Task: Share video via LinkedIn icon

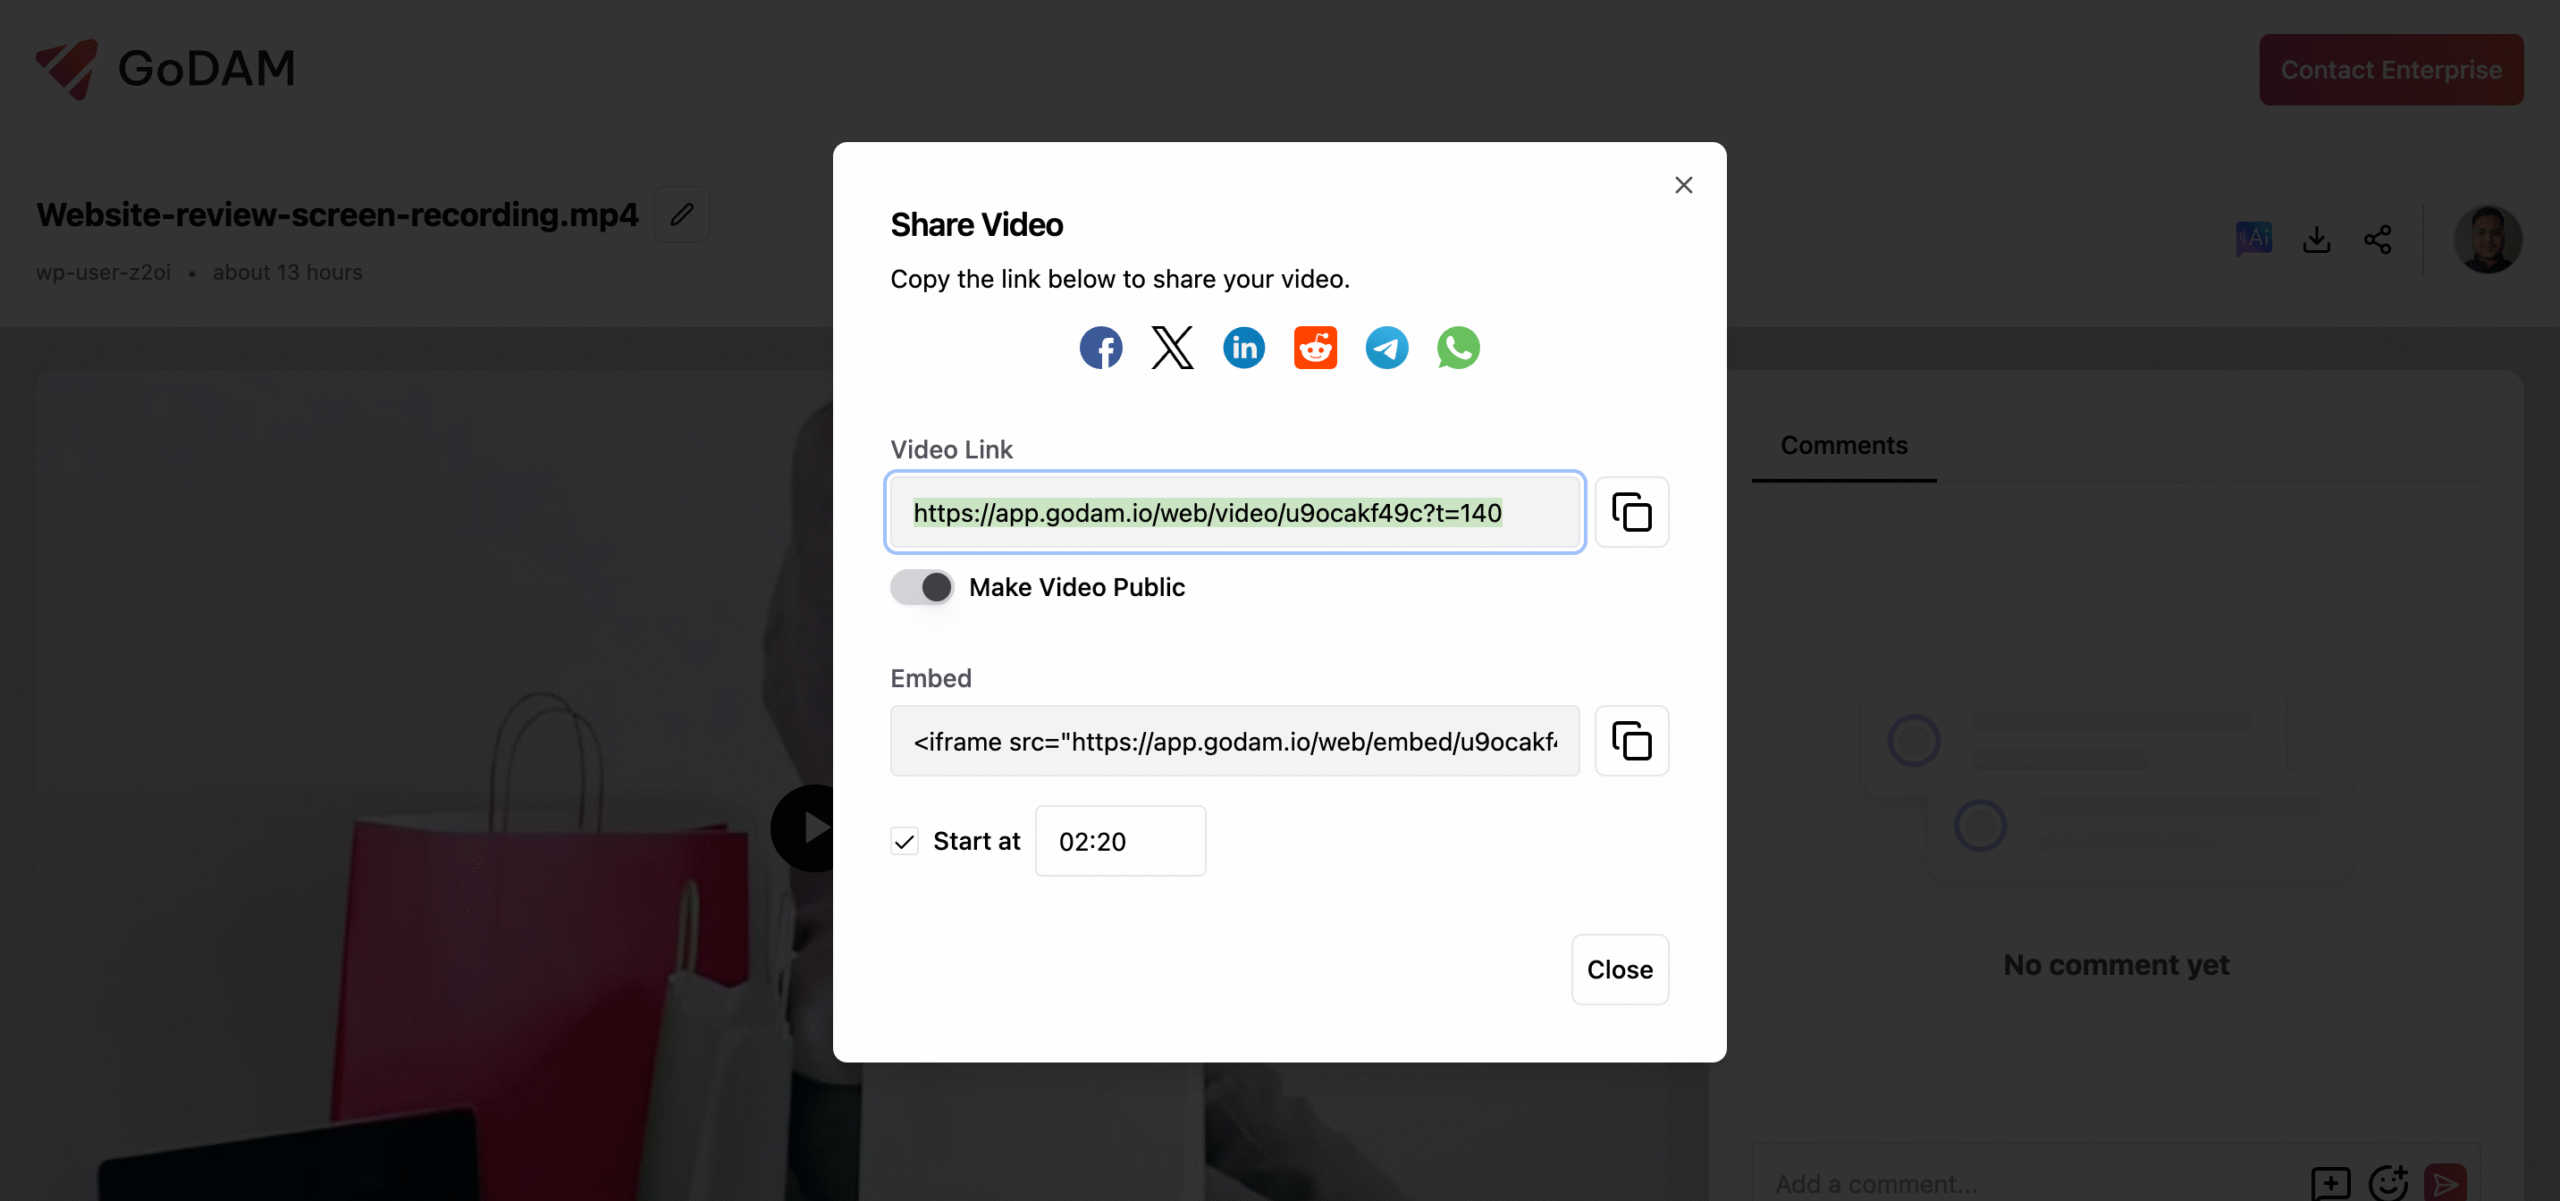Action: click(x=1244, y=348)
